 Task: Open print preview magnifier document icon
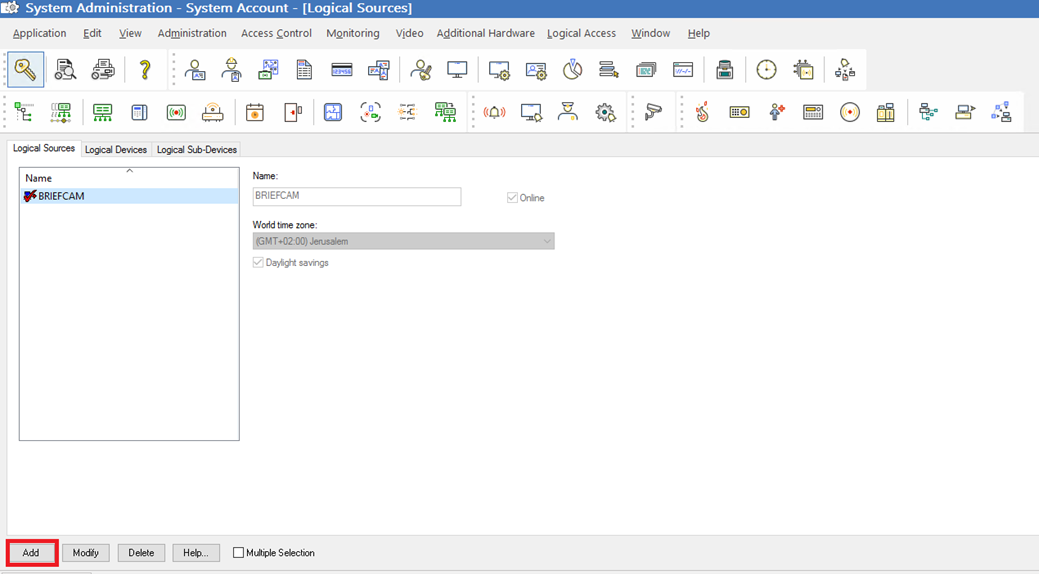(x=65, y=70)
